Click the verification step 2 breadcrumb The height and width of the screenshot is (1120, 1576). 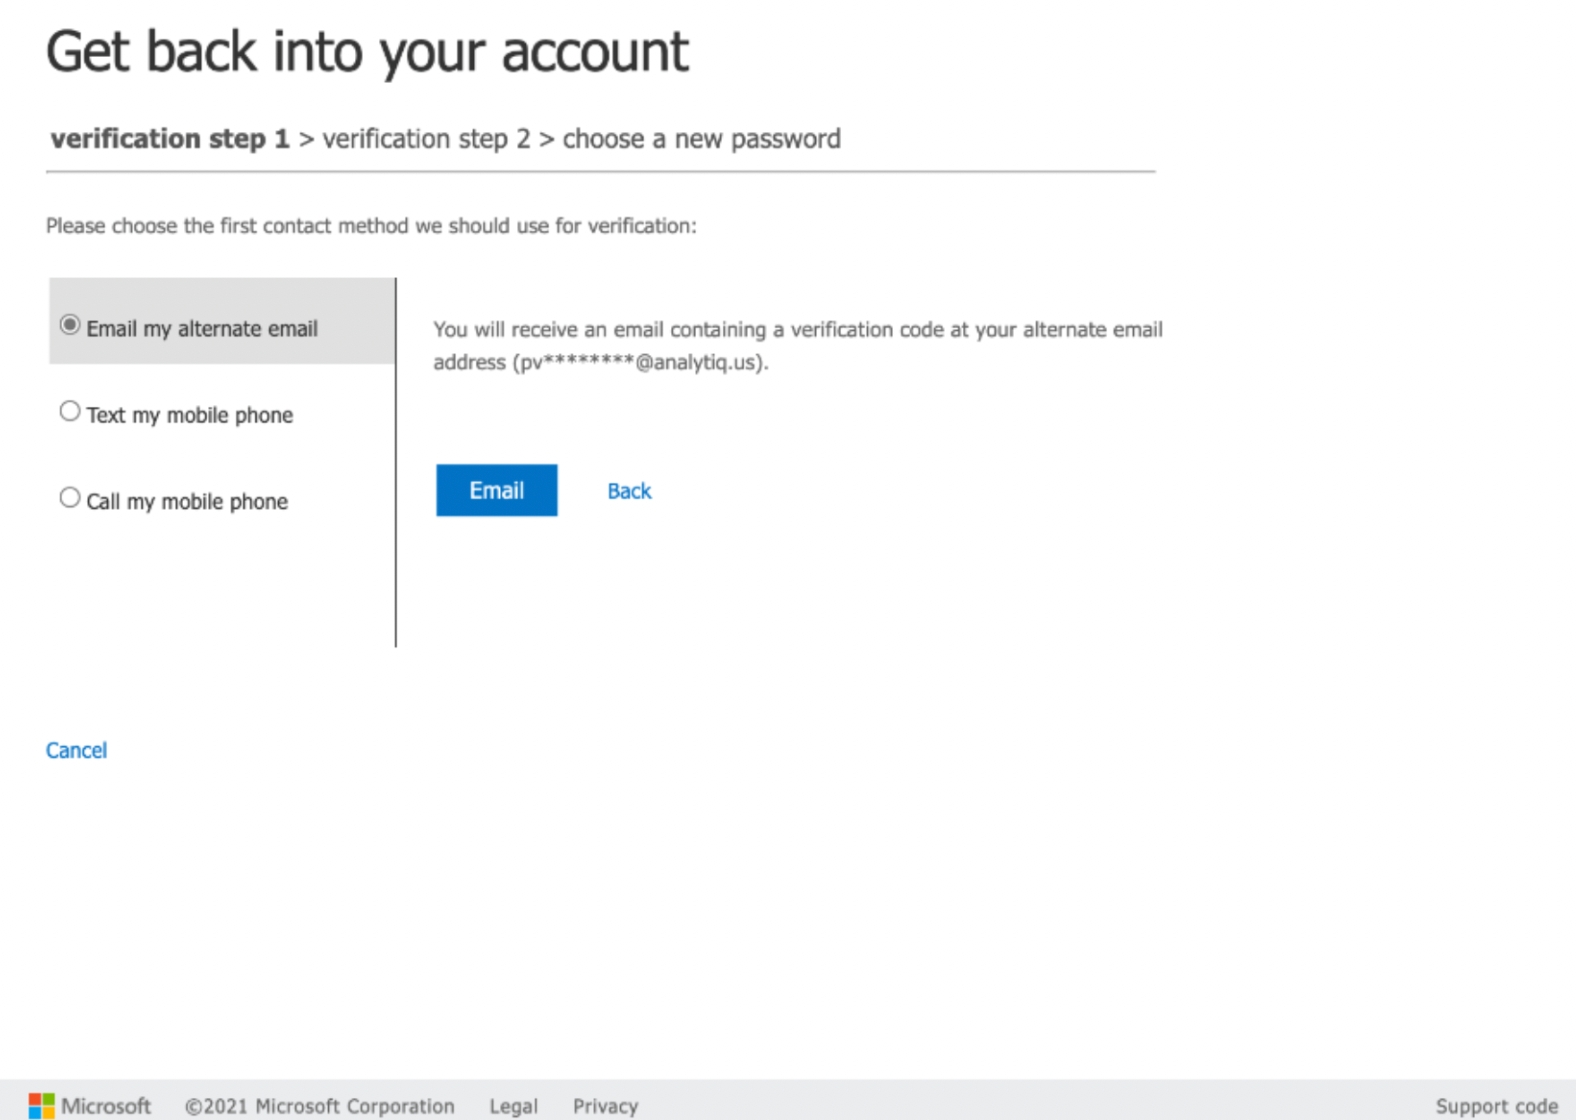pos(426,139)
